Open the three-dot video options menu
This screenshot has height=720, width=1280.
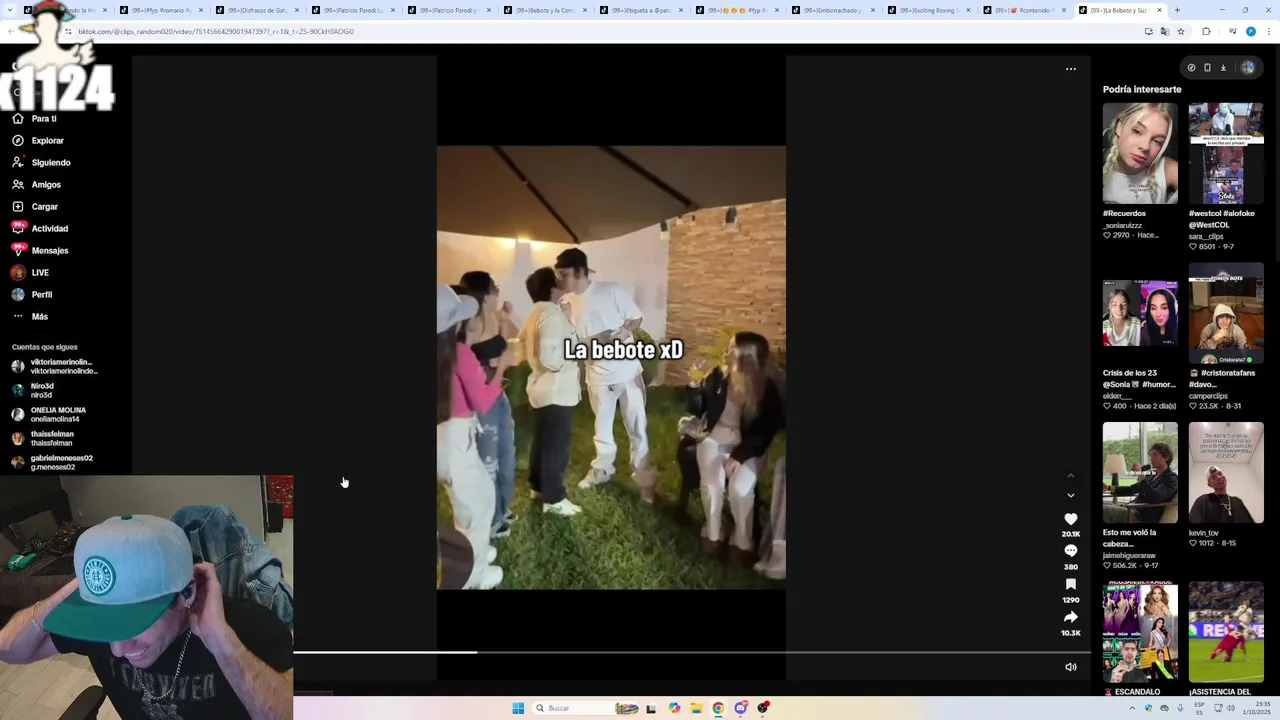click(1070, 69)
